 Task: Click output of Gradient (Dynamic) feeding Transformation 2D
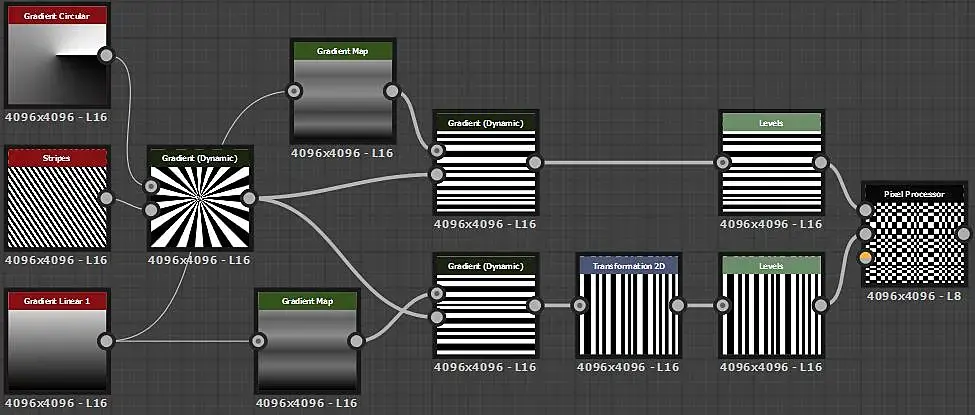tap(535, 305)
